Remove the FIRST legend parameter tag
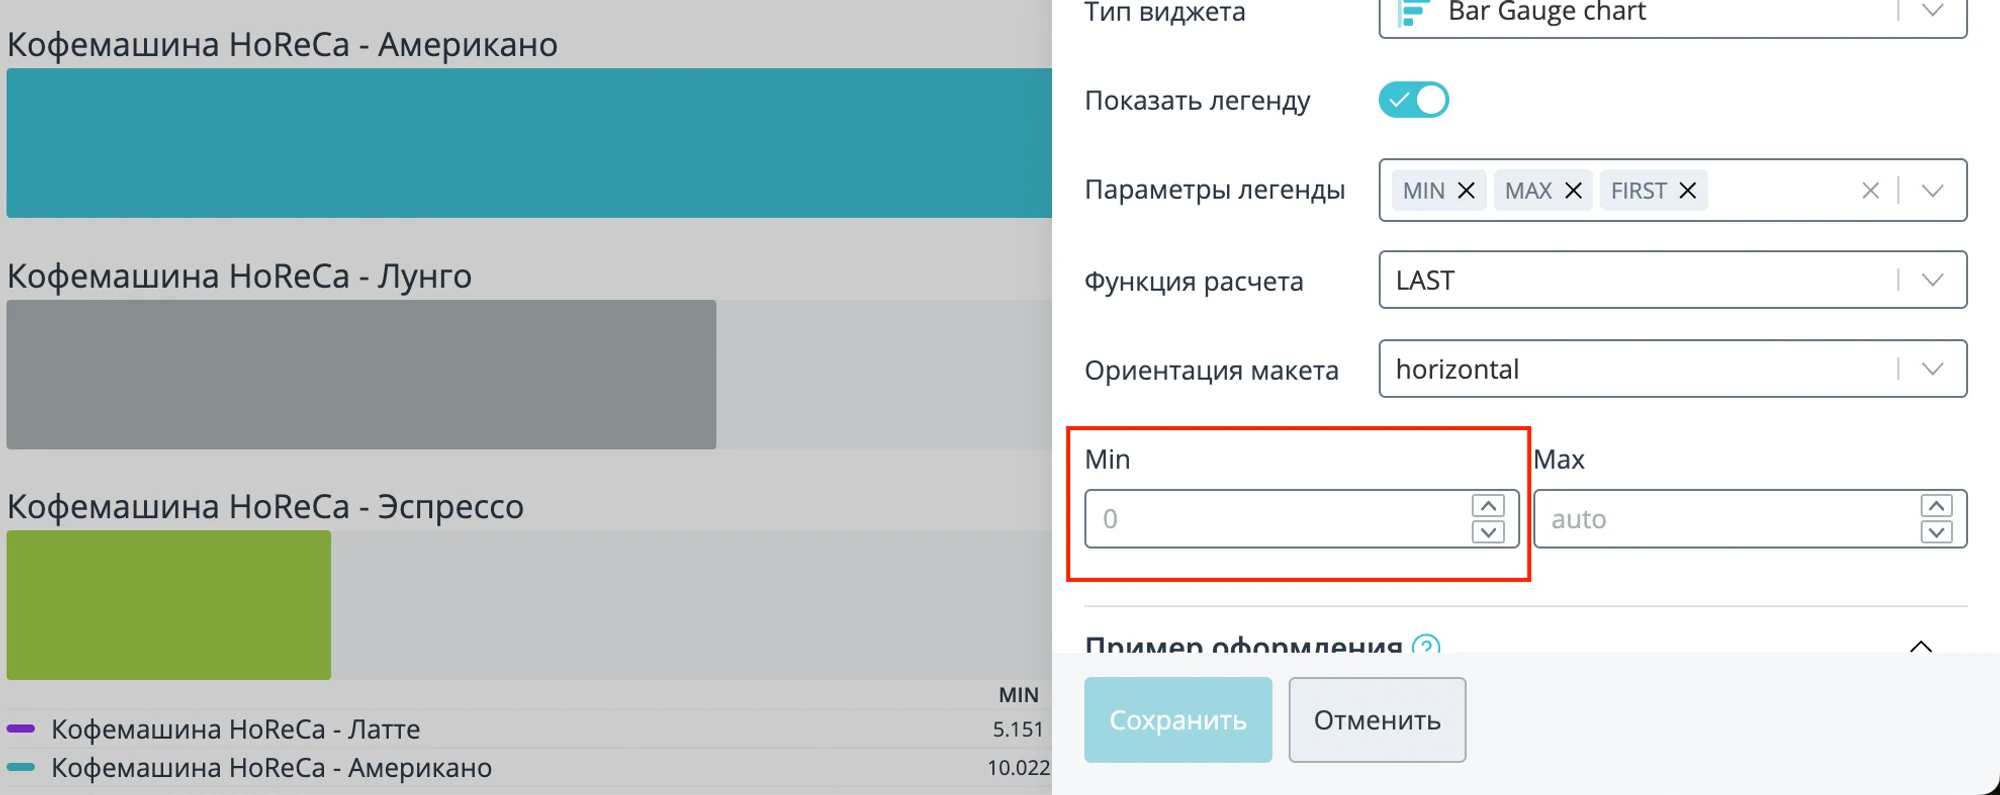Screen dimensions: 2000x795 (x=1687, y=190)
